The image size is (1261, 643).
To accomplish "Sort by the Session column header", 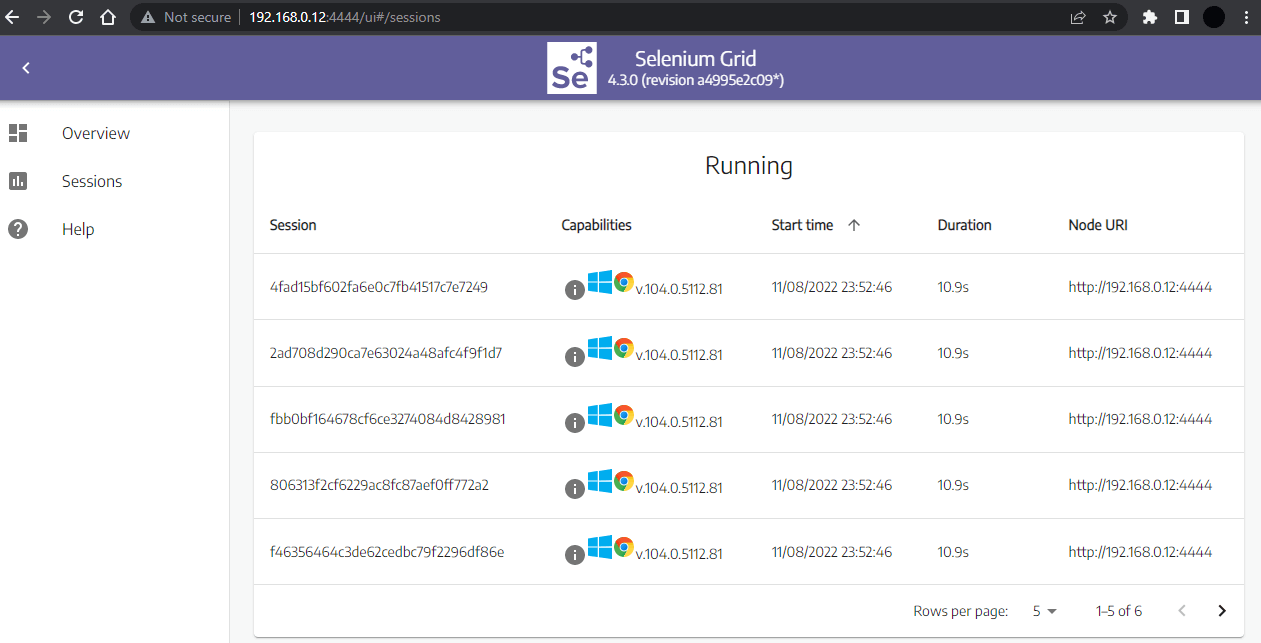I will 293,225.
